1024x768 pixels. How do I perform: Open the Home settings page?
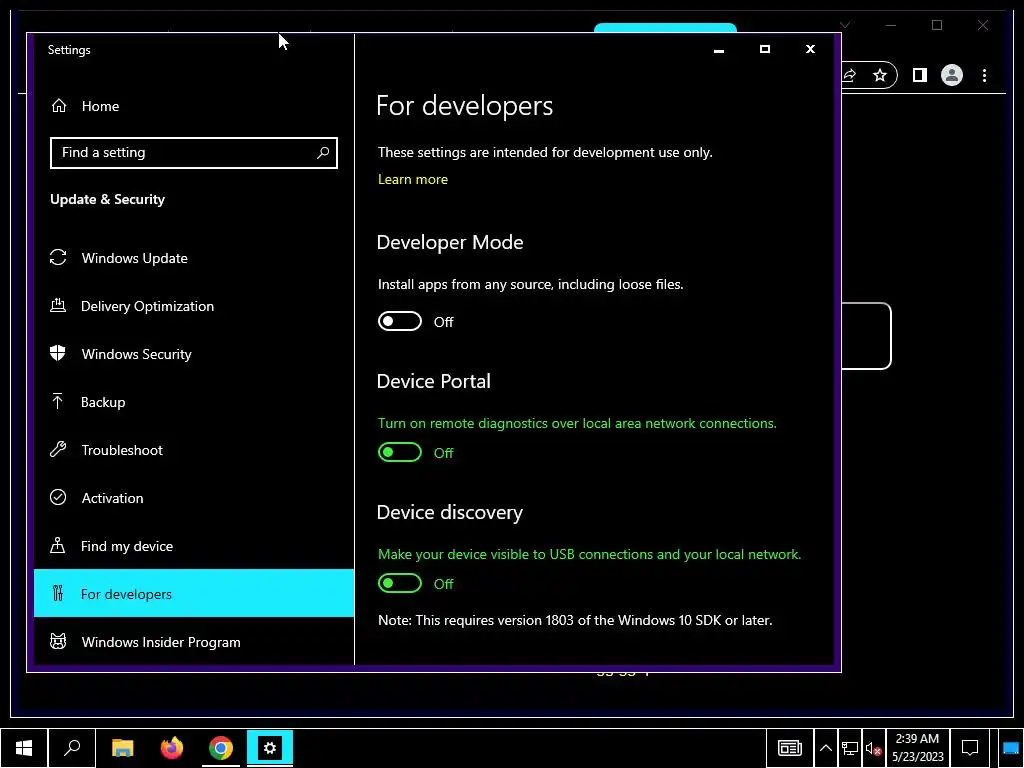(x=193, y=106)
